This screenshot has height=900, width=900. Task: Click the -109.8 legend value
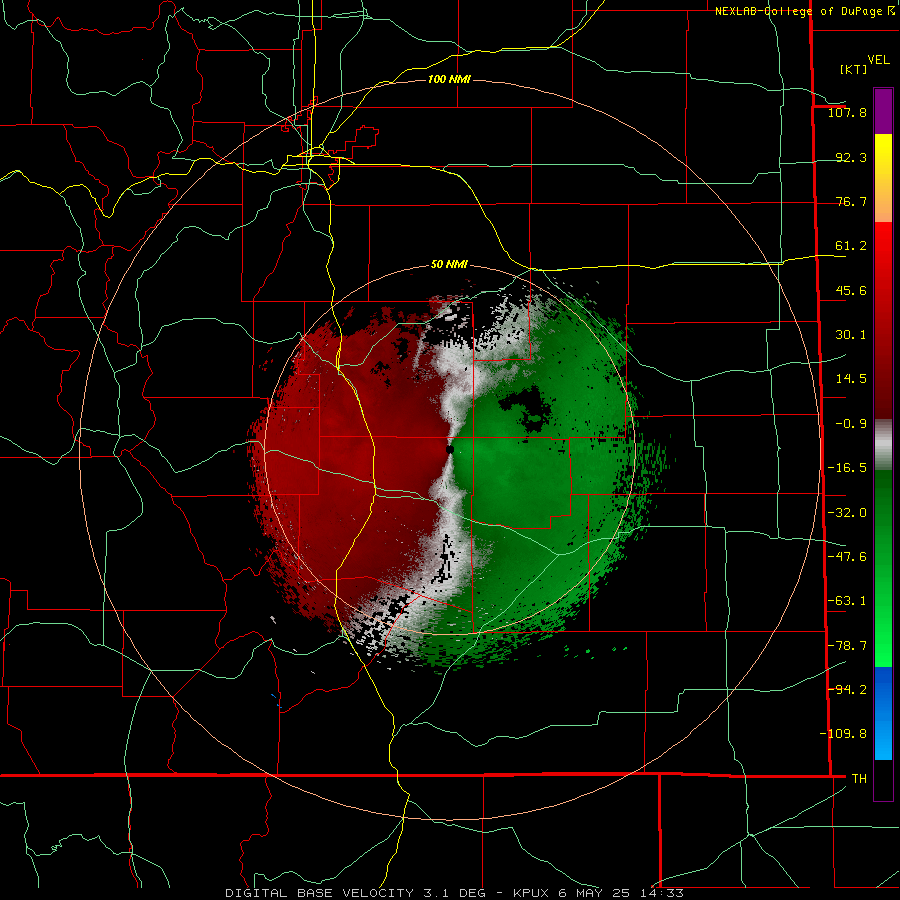coord(843,734)
